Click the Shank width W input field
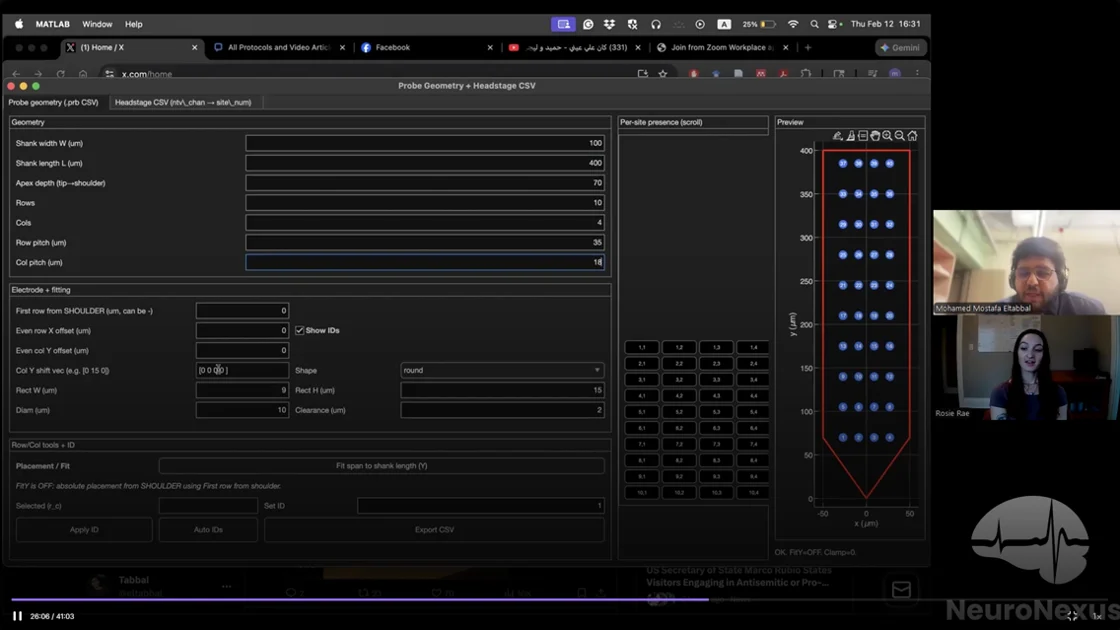 [425, 143]
